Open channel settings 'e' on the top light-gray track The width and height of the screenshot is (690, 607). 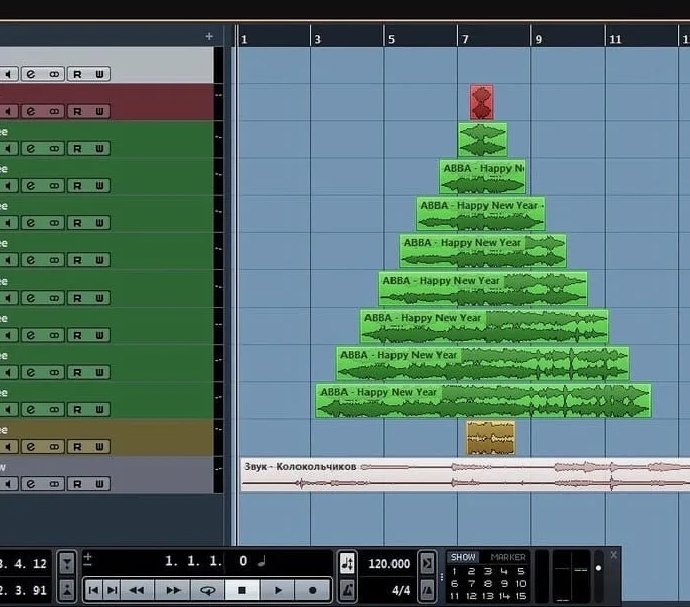coord(31,74)
